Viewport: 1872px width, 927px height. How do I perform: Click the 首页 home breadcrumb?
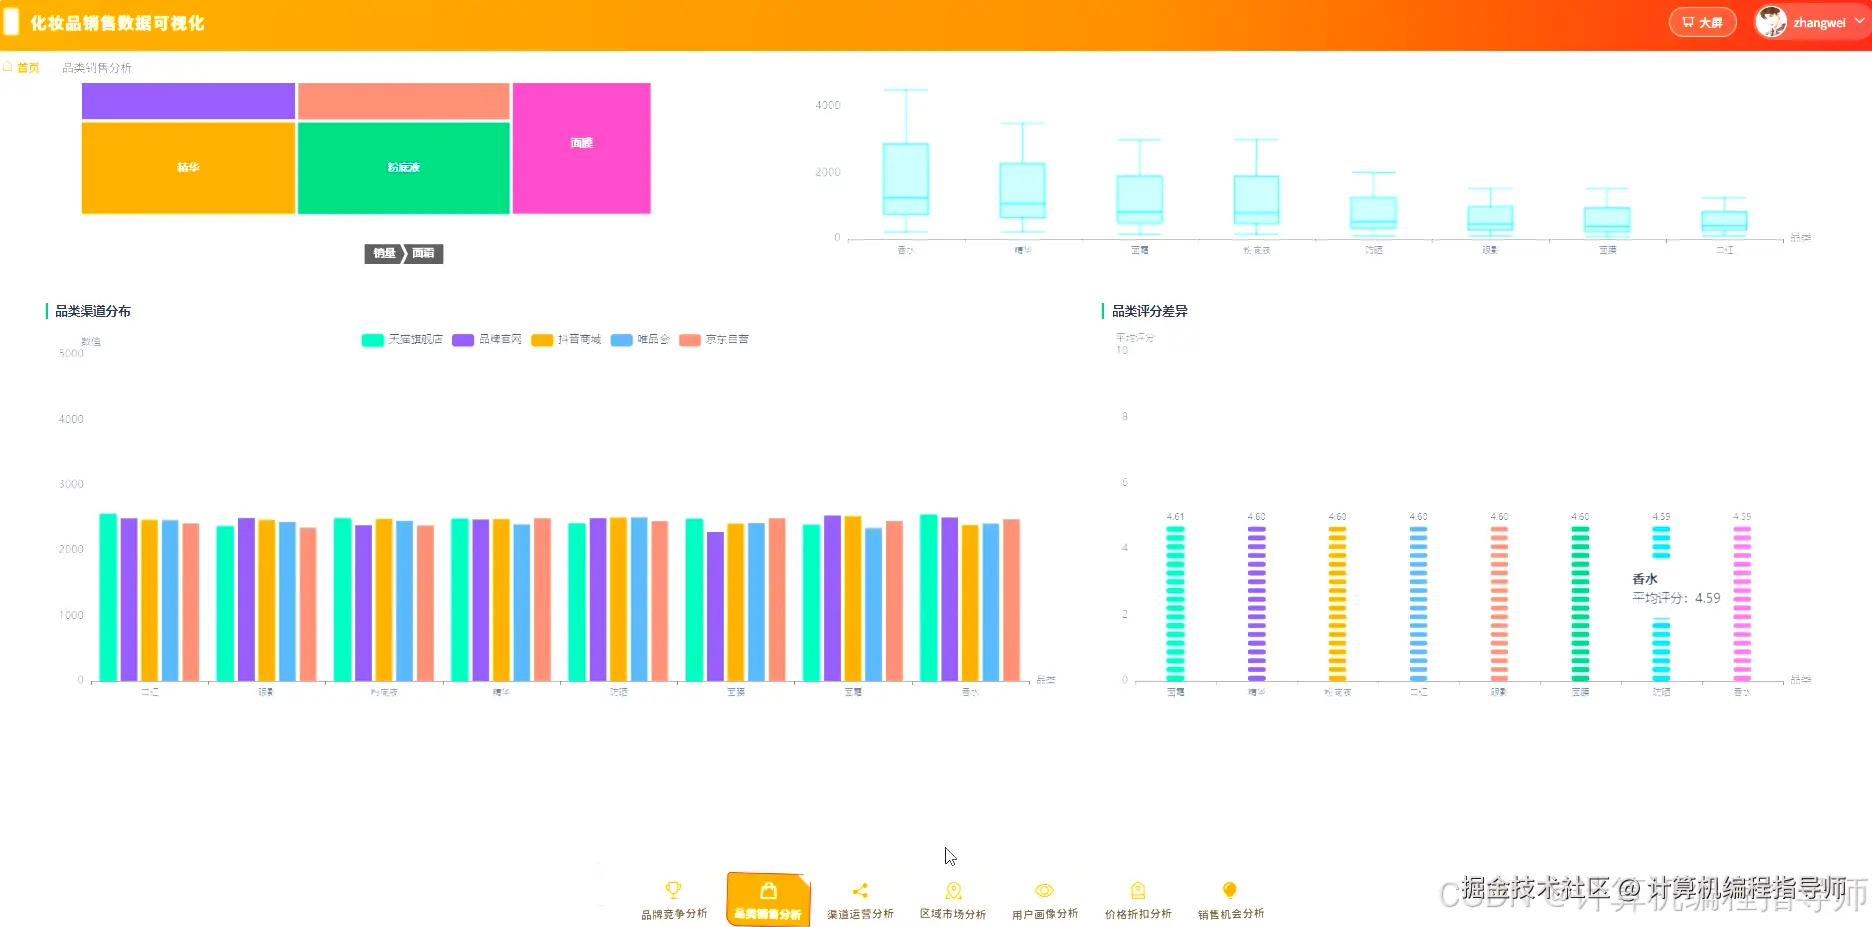(x=21, y=68)
